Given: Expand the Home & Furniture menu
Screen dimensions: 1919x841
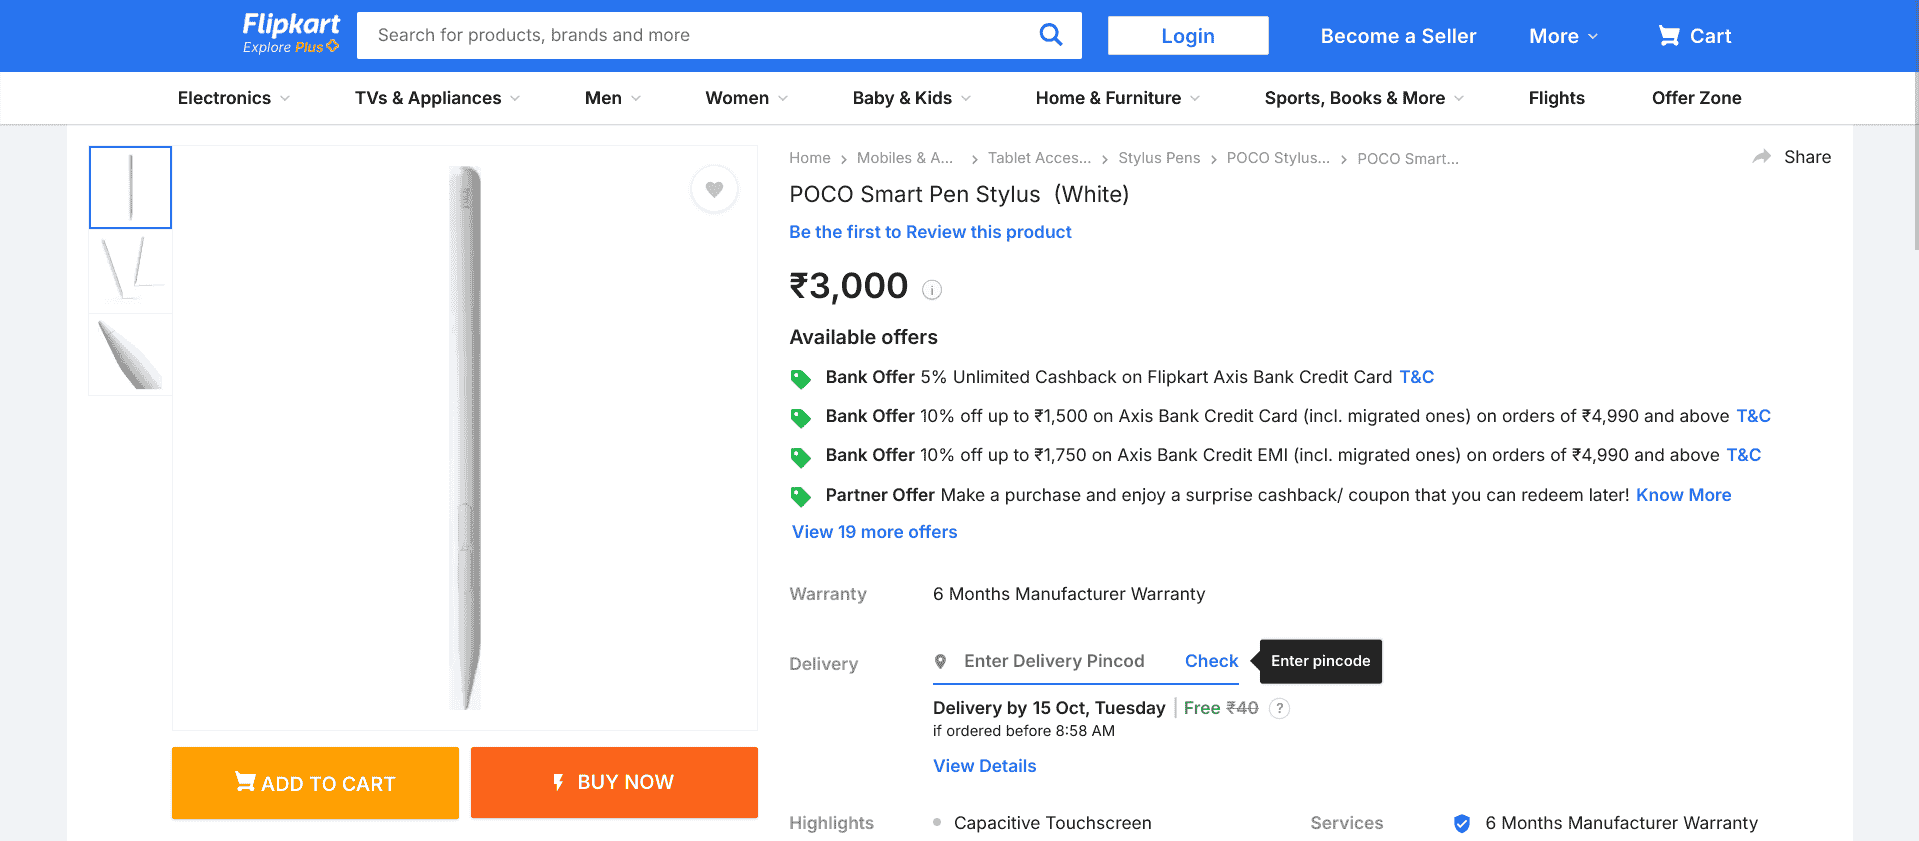Looking at the screenshot, I should point(1117,98).
